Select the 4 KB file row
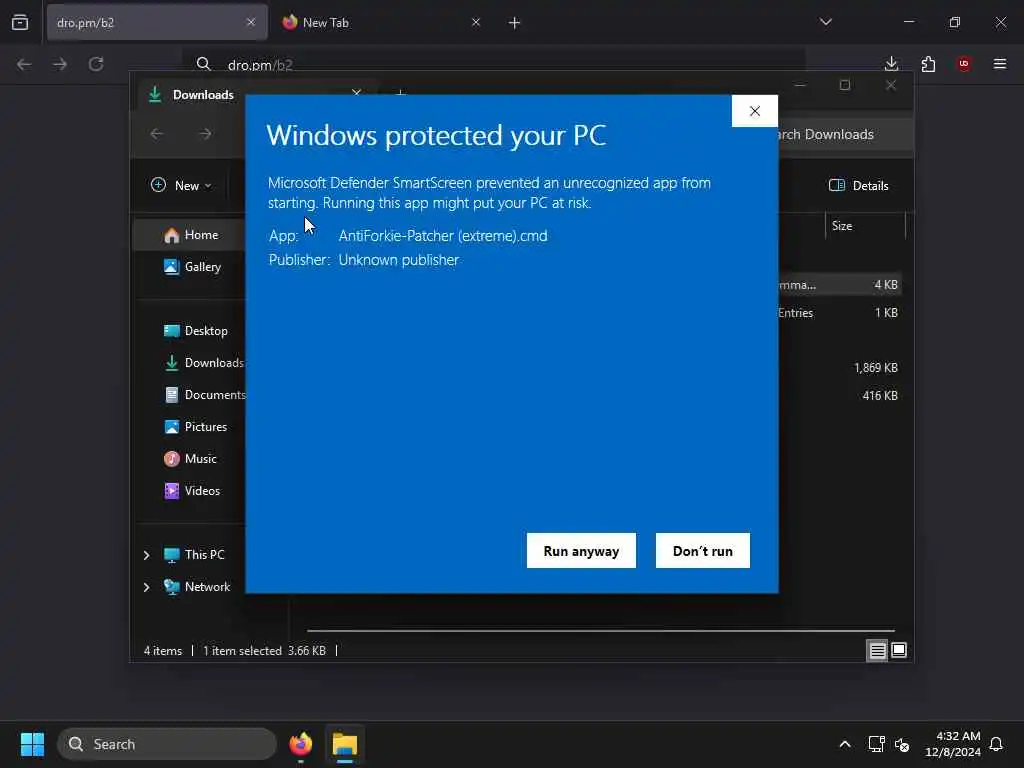1024x768 pixels. point(840,285)
